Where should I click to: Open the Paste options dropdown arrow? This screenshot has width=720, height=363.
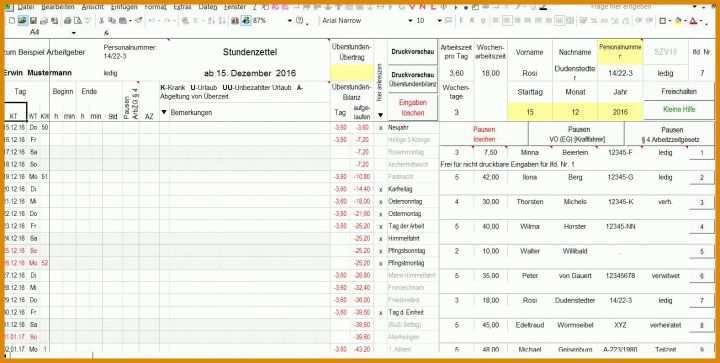pyautogui.click(x=130, y=21)
